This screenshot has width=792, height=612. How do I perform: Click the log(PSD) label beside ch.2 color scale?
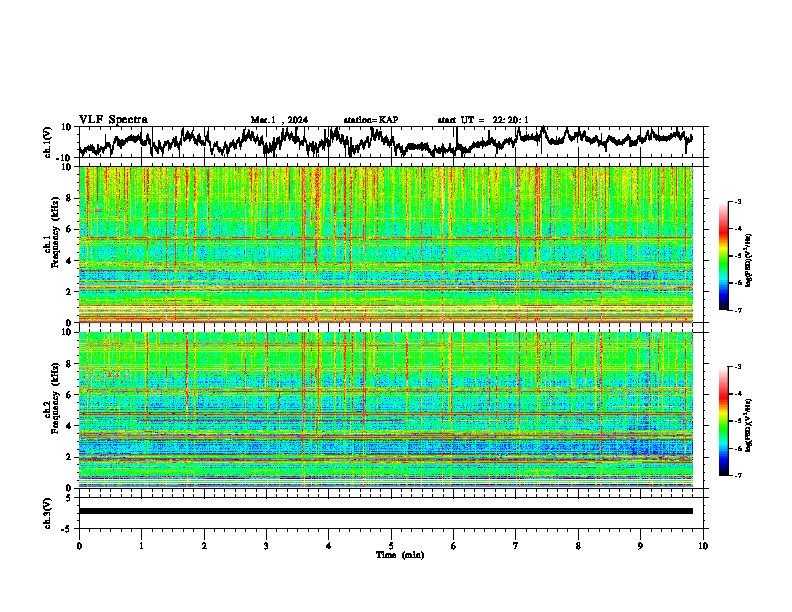click(x=749, y=425)
